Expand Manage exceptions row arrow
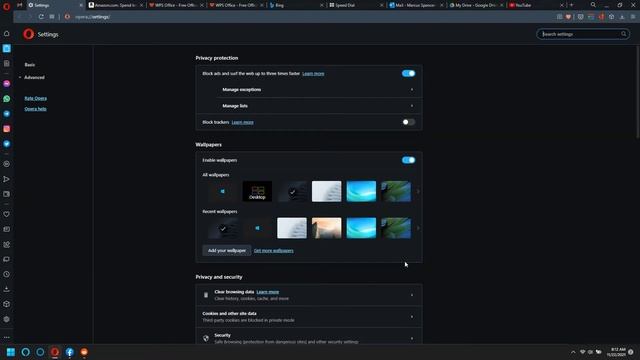The height and width of the screenshot is (360, 640). point(411,89)
